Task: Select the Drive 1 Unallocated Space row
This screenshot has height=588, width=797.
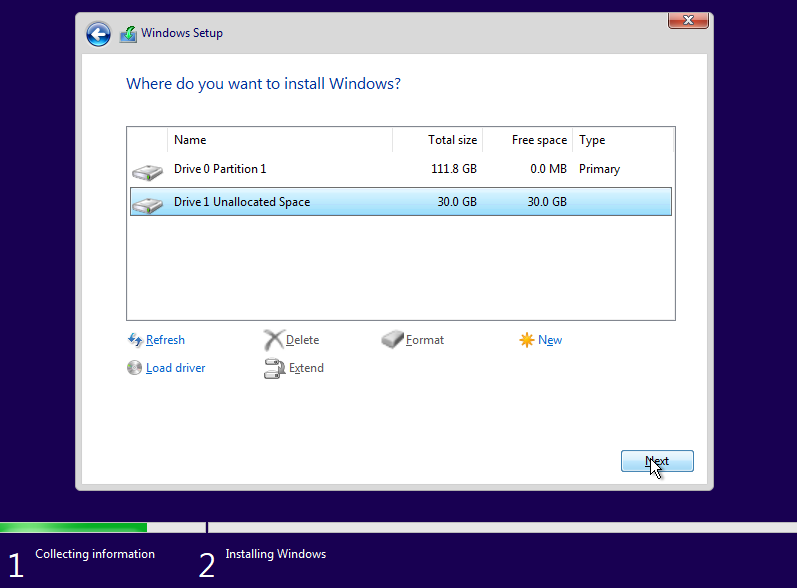Action: [x=401, y=202]
